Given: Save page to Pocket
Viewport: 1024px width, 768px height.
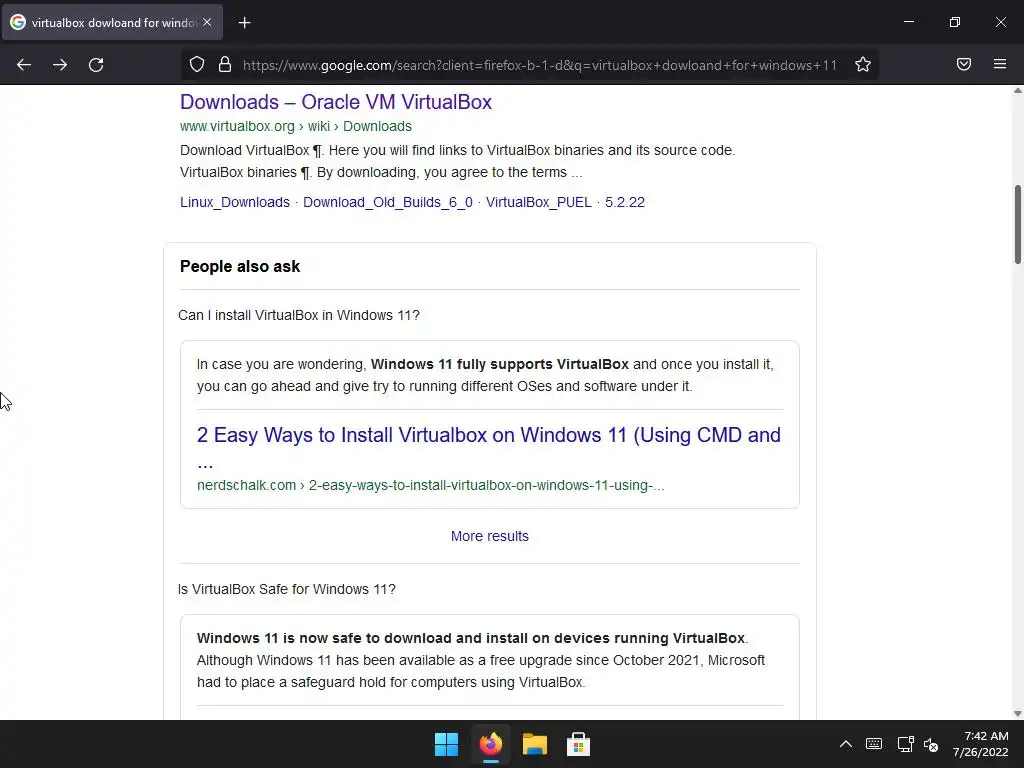Looking at the screenshot, I should coord(964,64).
